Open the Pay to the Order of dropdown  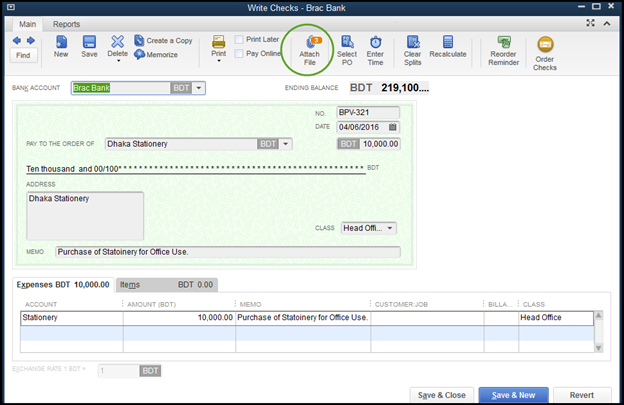pyautogui.click(x=286, y=144)
